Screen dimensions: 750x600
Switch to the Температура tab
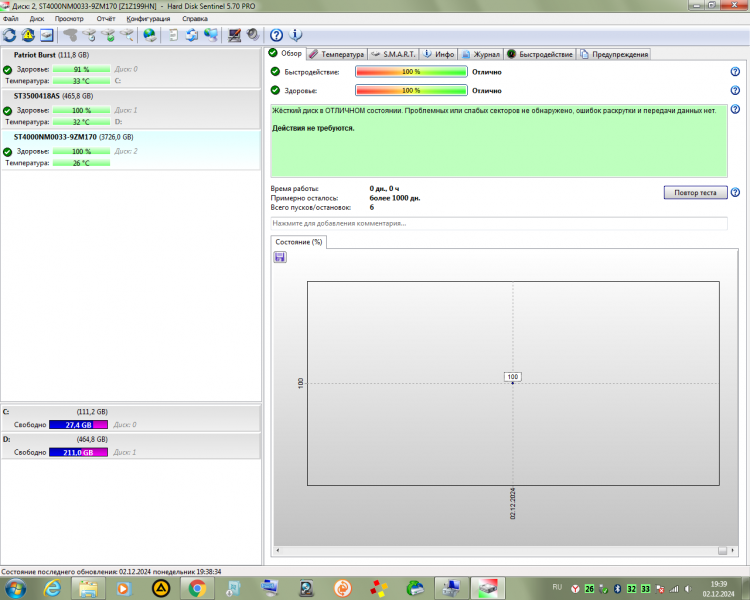click(337, 54)
